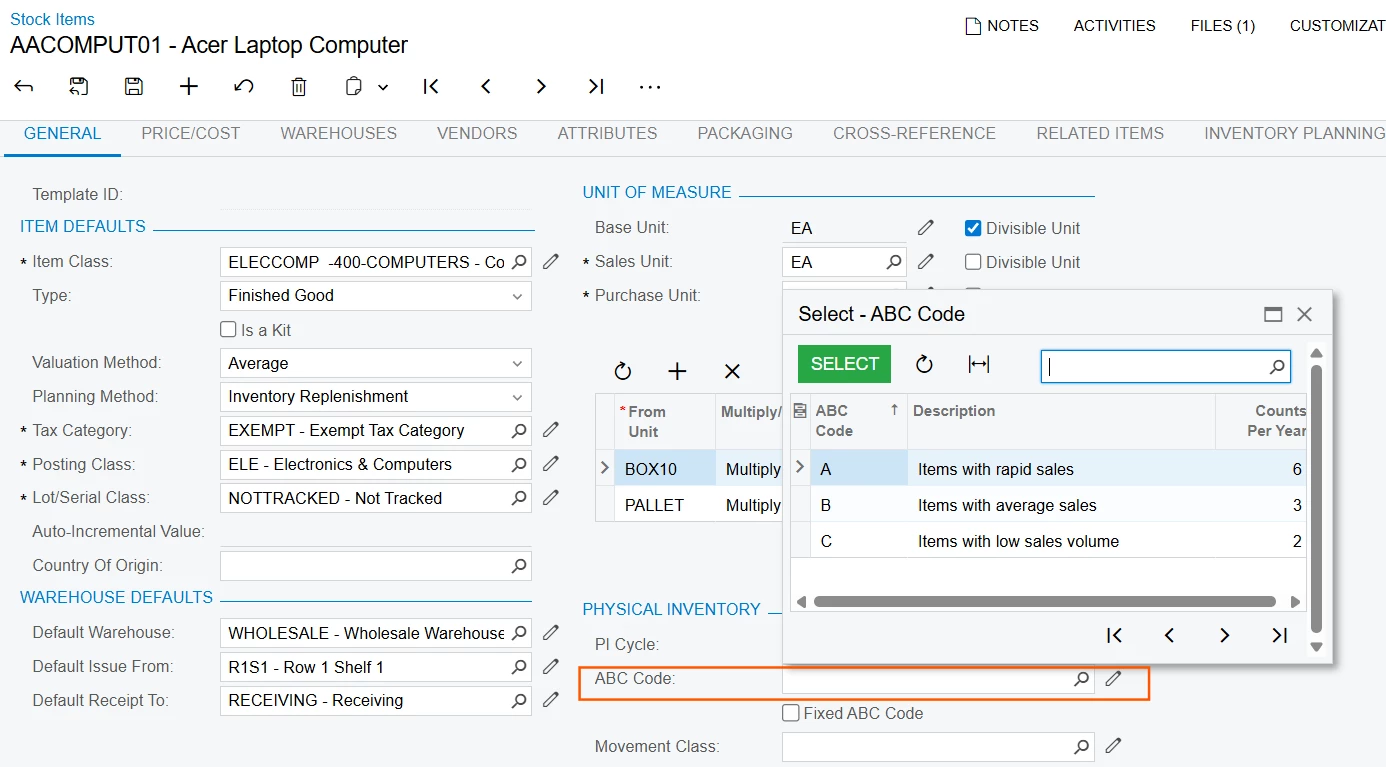This screenshot has width=1386, height=767.
Task: Undo changes with the cancel icon
Action: coord(244,87)
